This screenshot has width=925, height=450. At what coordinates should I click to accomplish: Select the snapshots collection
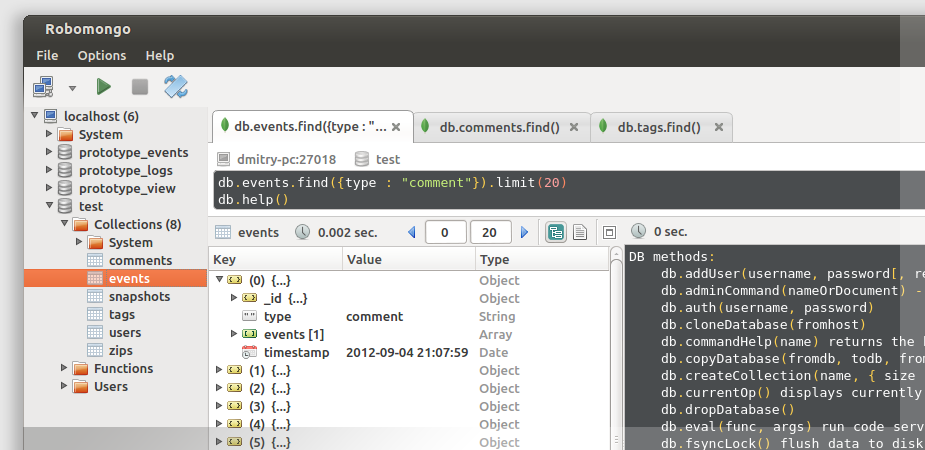[x=139, y=297]
